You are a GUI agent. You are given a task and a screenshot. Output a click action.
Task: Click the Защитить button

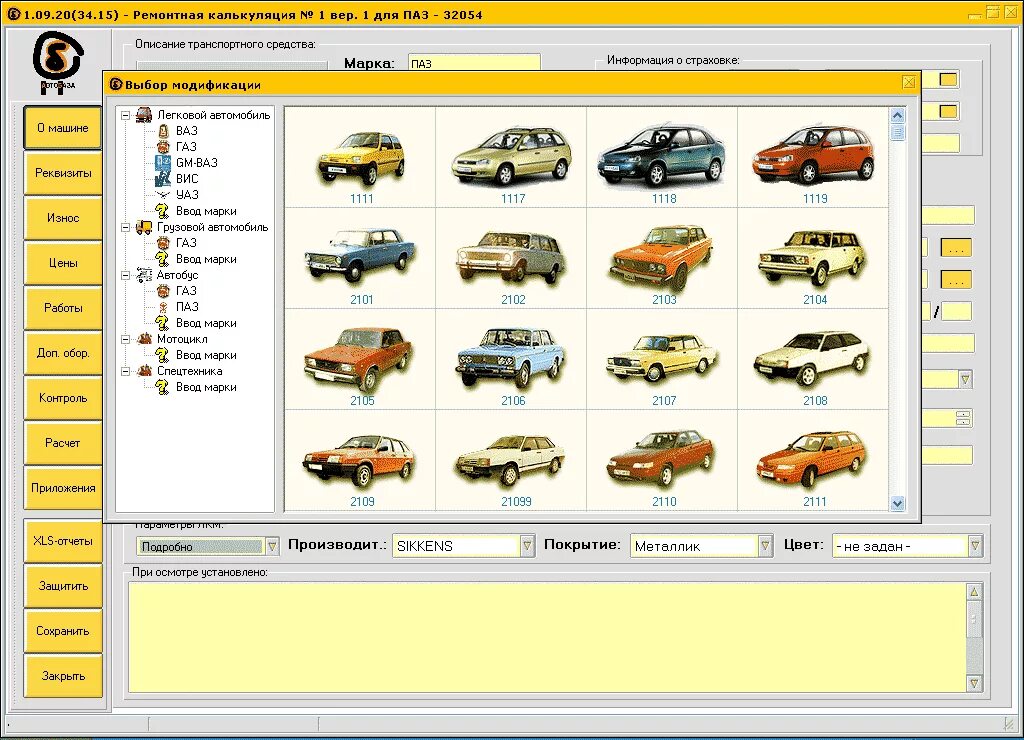(63, 587)
